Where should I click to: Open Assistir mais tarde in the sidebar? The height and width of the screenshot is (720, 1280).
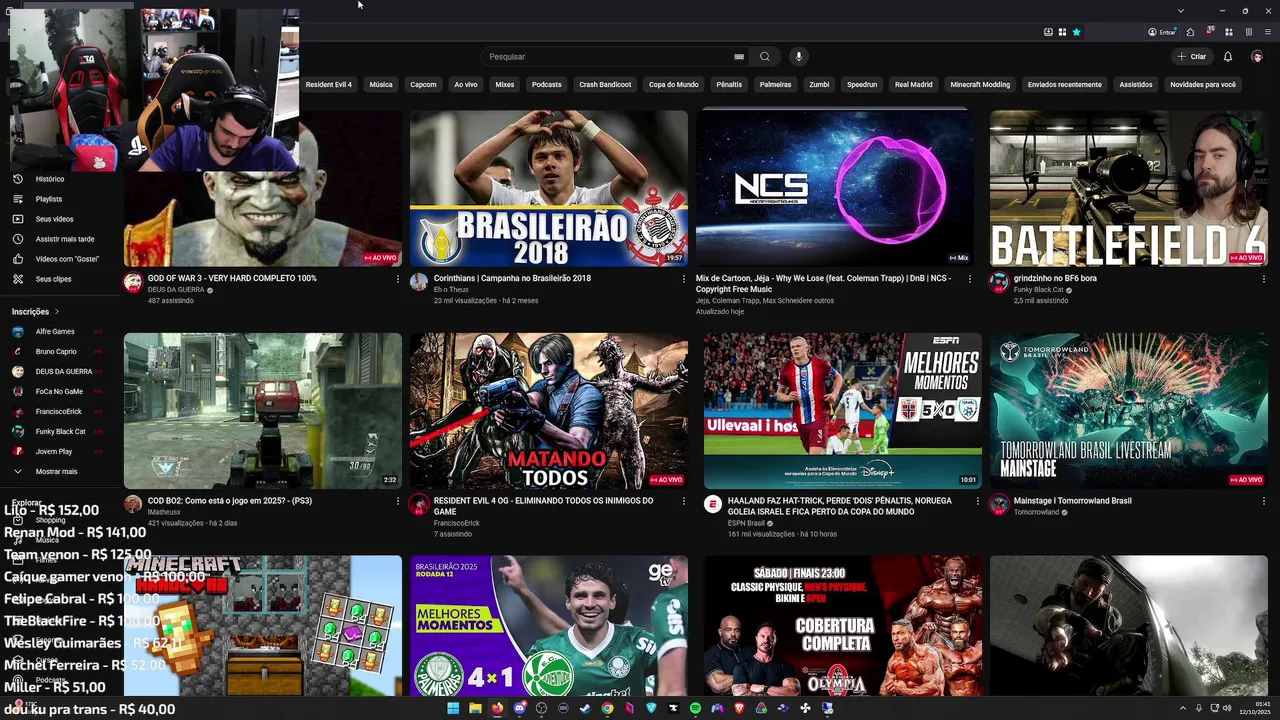tap(65, 239)
